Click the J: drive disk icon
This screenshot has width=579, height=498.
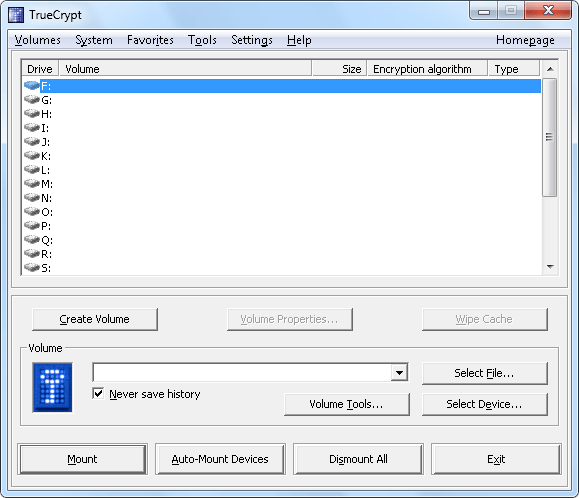tap(32, 142)
